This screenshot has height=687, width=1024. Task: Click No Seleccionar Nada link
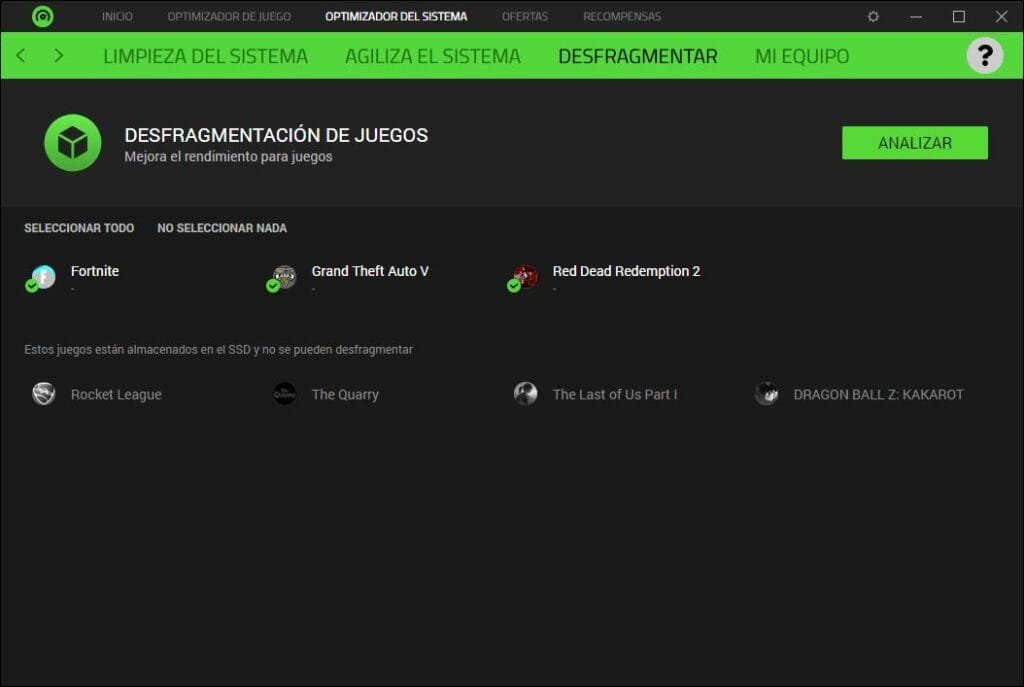click(x=222, y=228)
